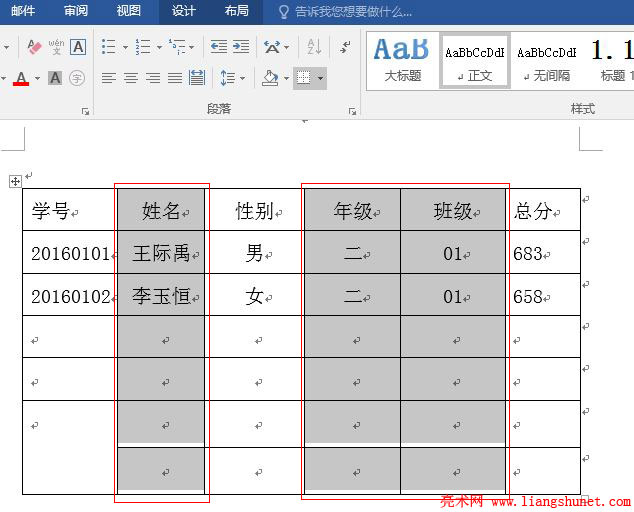The width and height of the screenshot is (634, 512).
Task: Click the sort A-Z icon
Action: tap(314, 47)
